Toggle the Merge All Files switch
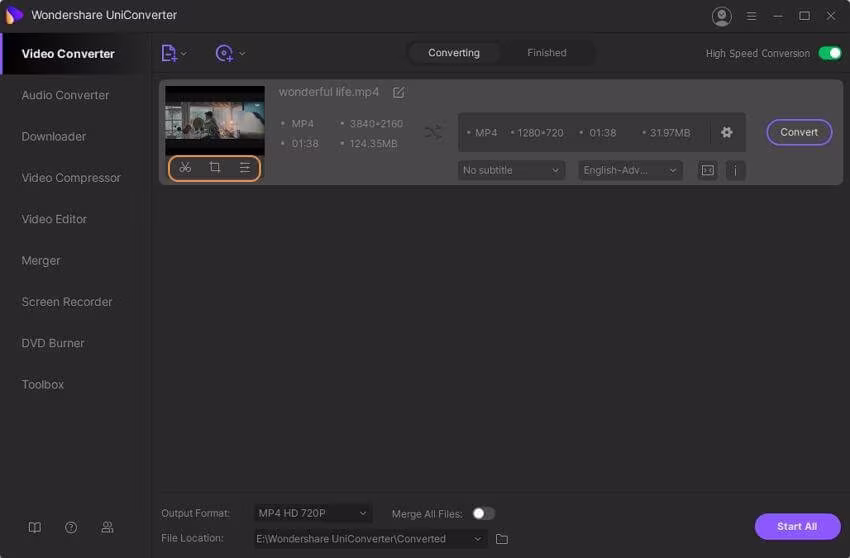The height and width of the screenshot is (558, 850). pyautogui.click(x=483, y=514)
